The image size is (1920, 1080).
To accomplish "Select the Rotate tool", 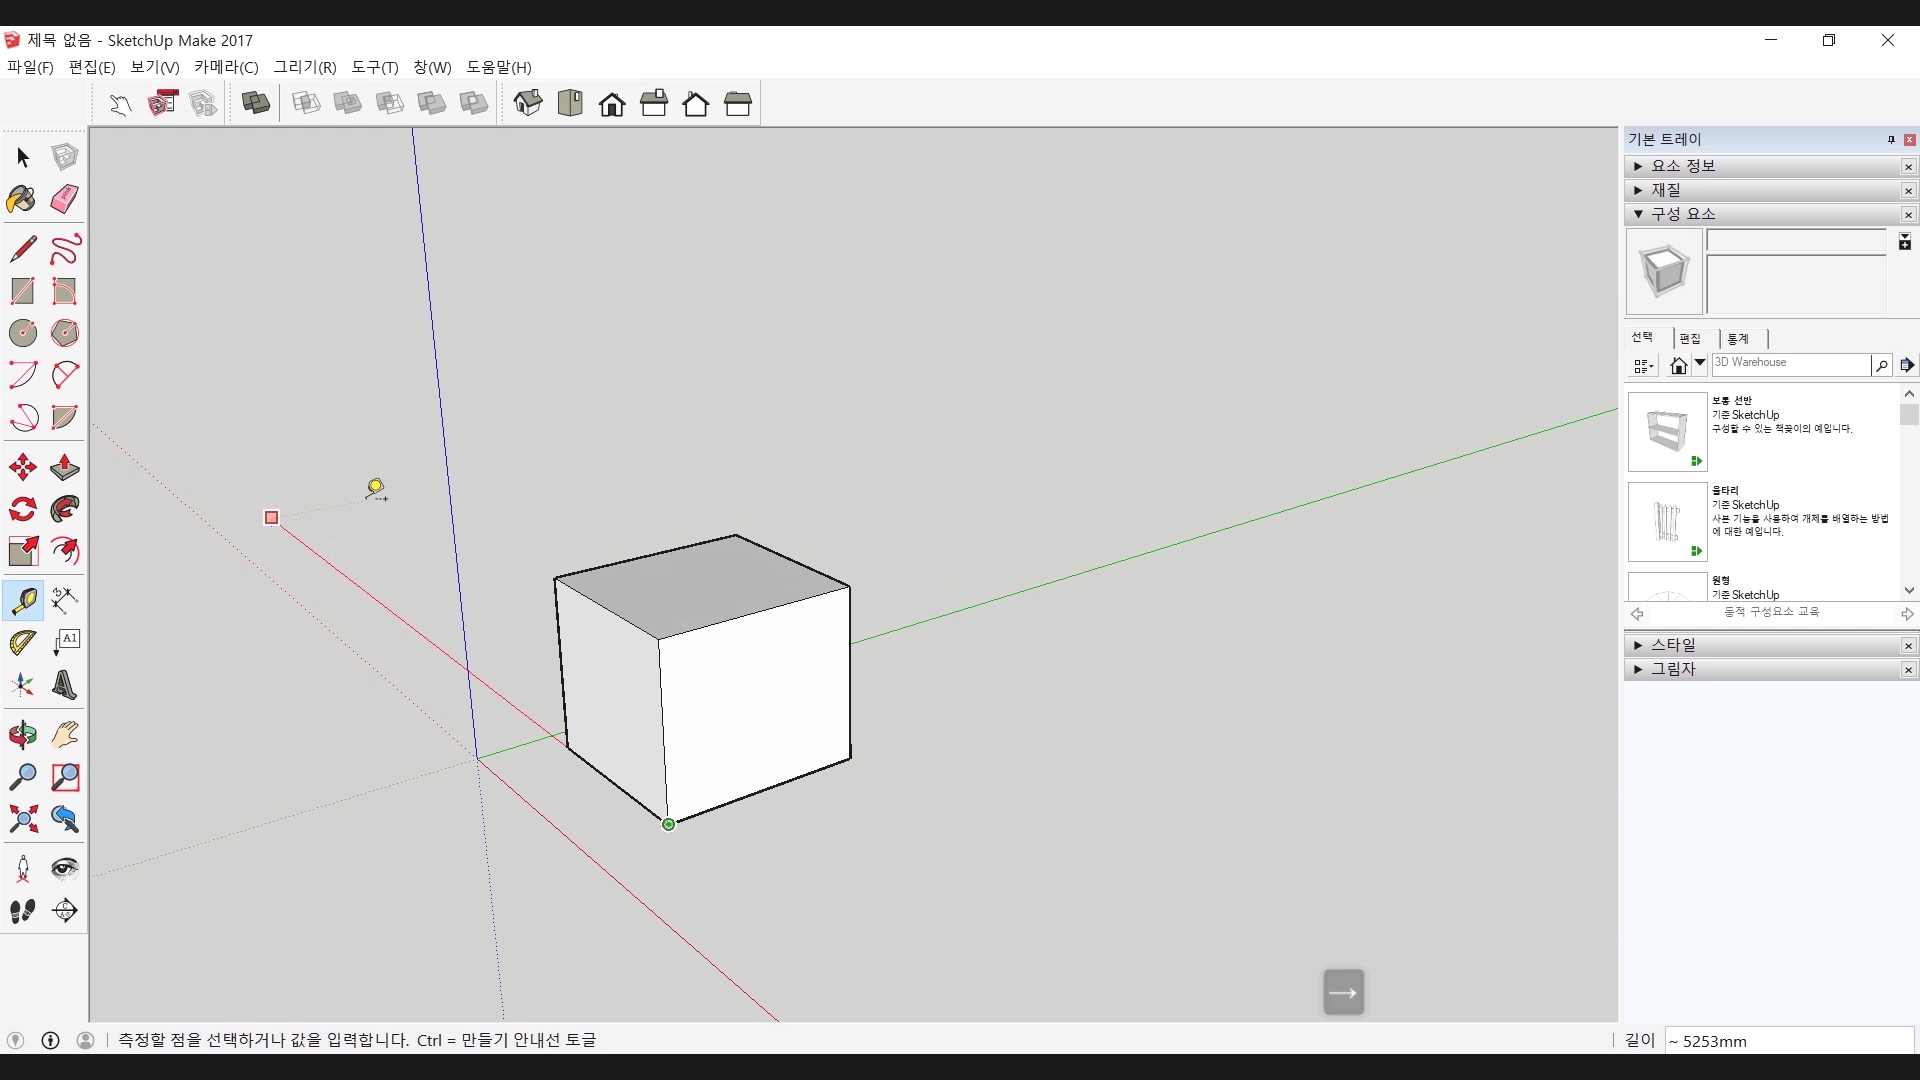I will tap(22, 510).
